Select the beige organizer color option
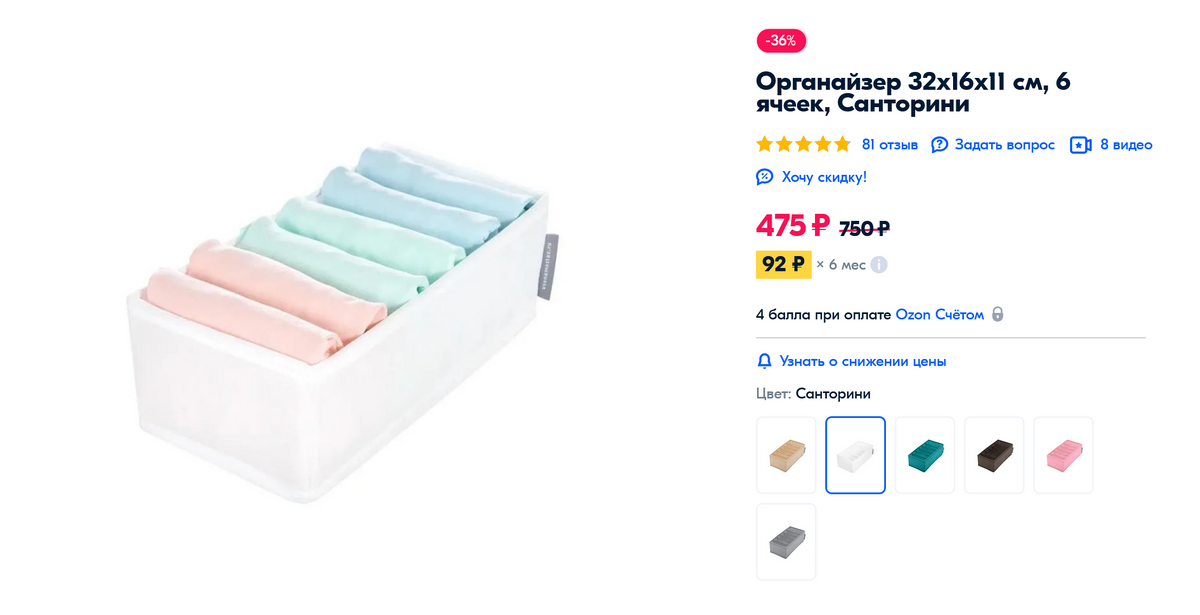 (x=786, y=455)
